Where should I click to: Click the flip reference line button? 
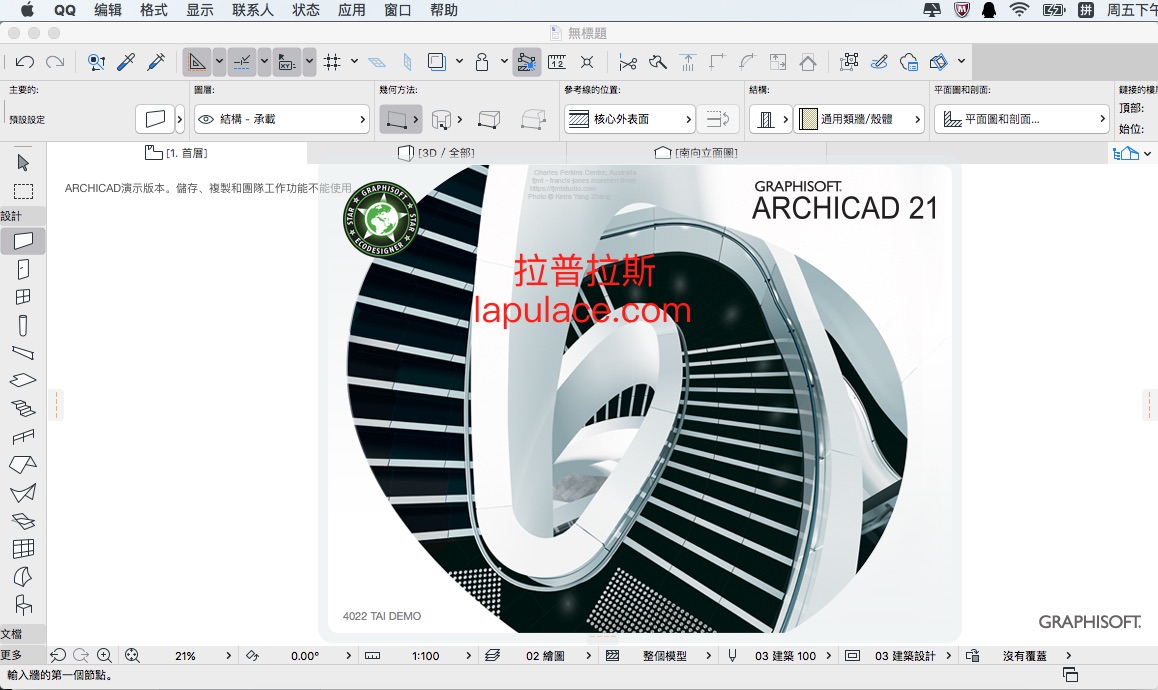coord(716,119)
